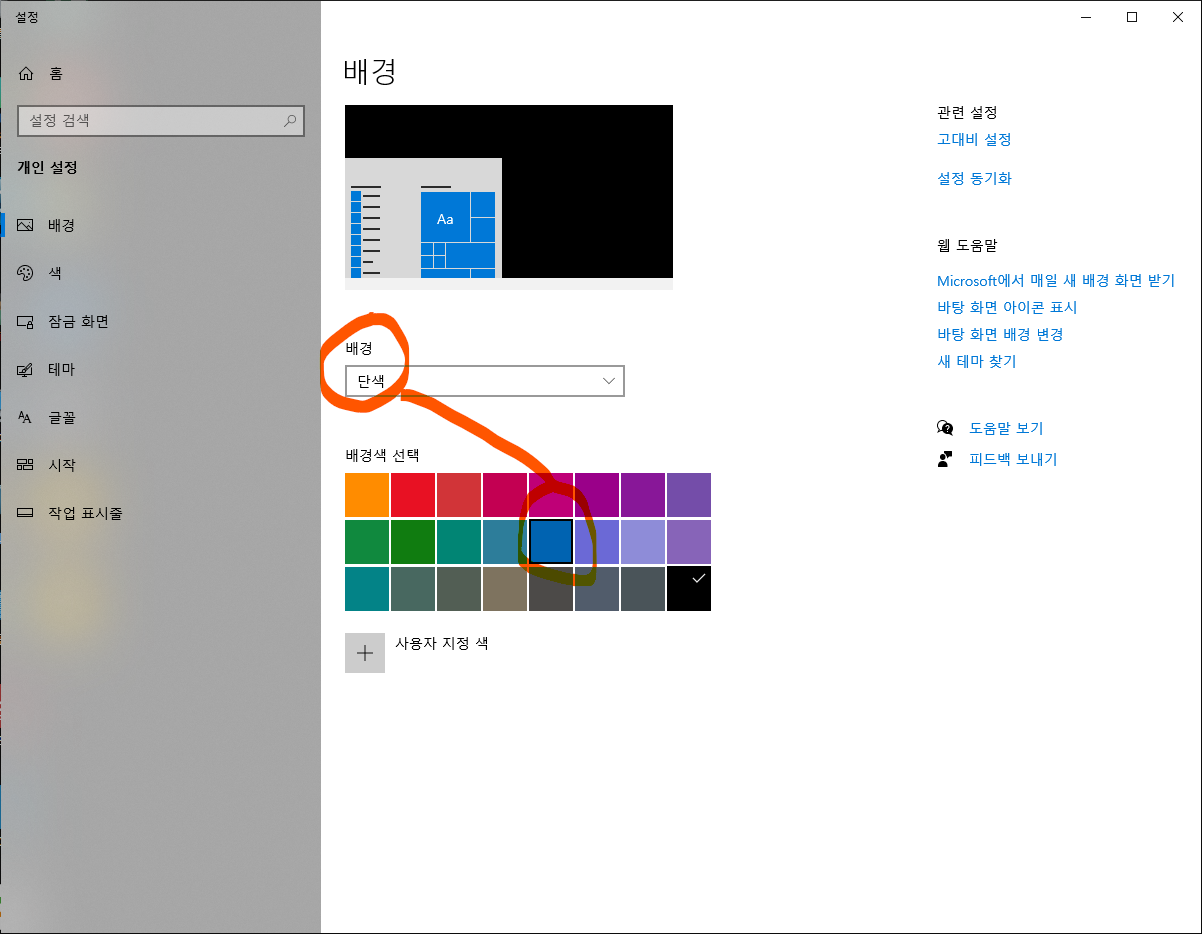This screenshot has height=934, width=1202.
Task: Go to the 홈 home icon
Action: click(26, 73)
